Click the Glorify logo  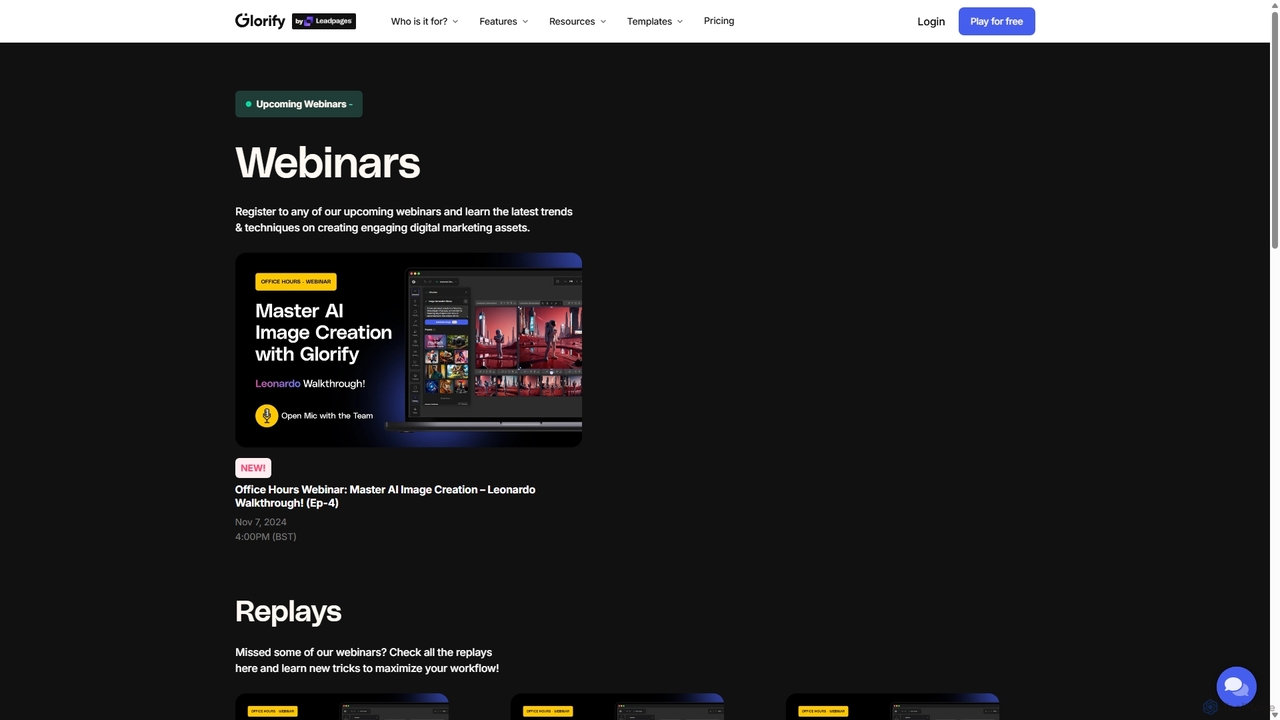tap(260, 21)
